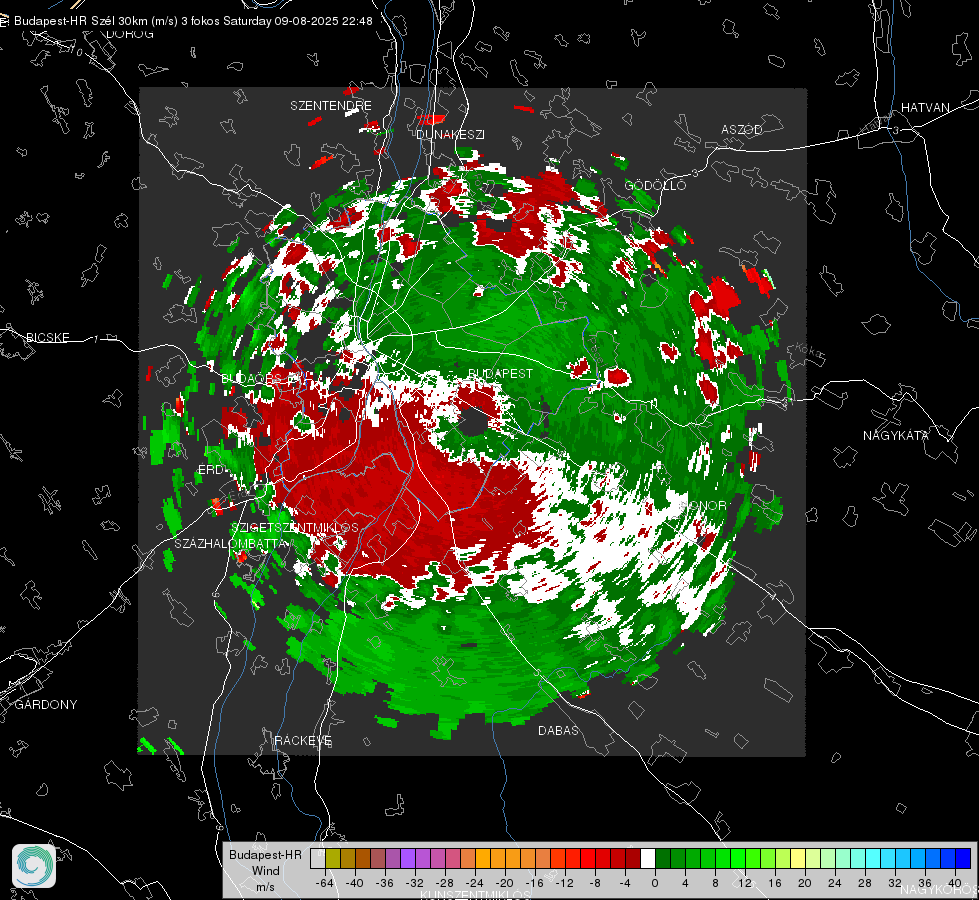Click the 12 legend value
The image size is (979, 900).
[x=745, y=883]
